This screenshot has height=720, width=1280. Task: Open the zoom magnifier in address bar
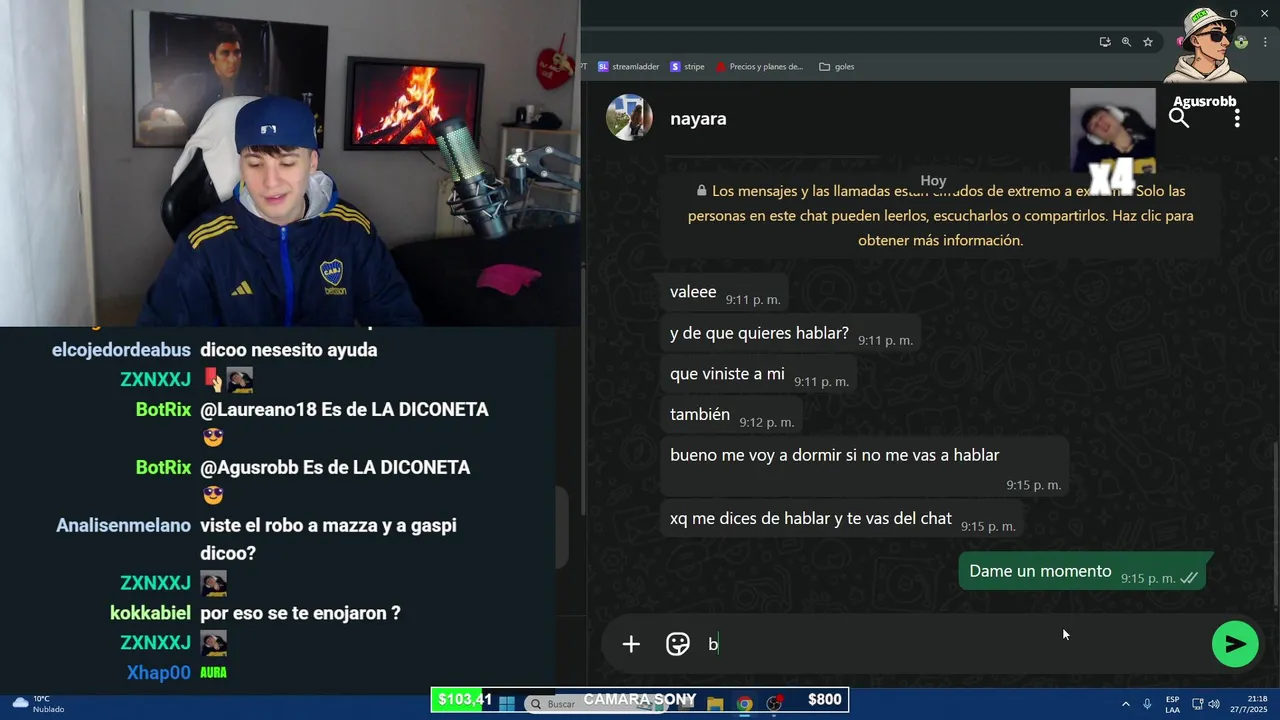point(1126,42)
